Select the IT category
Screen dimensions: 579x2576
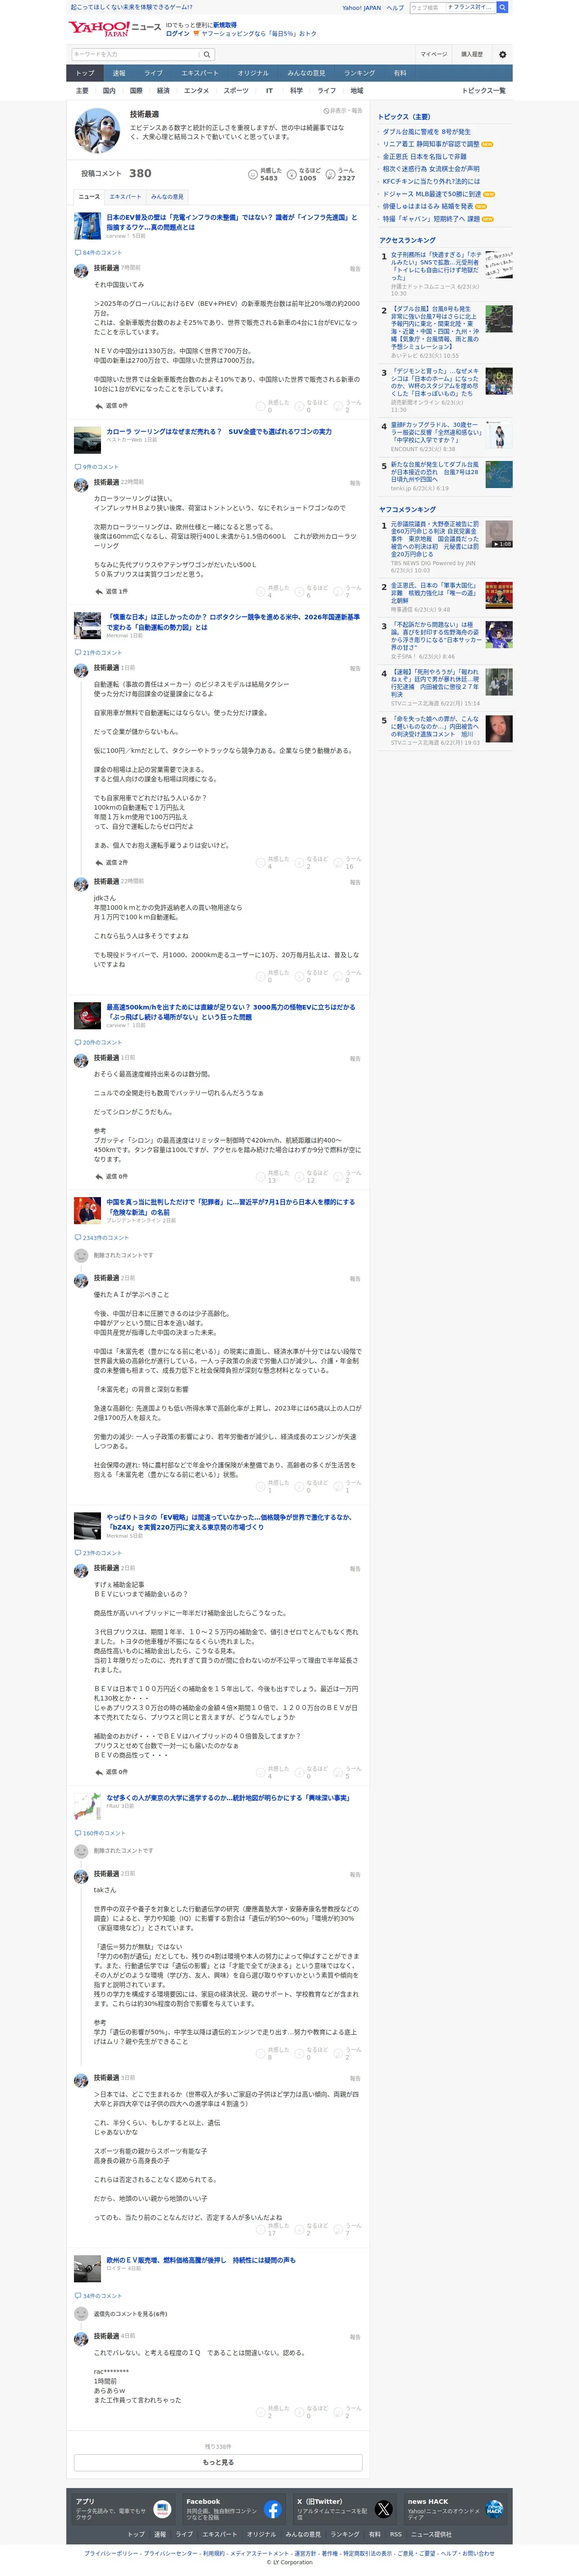(x=269, y=91)
